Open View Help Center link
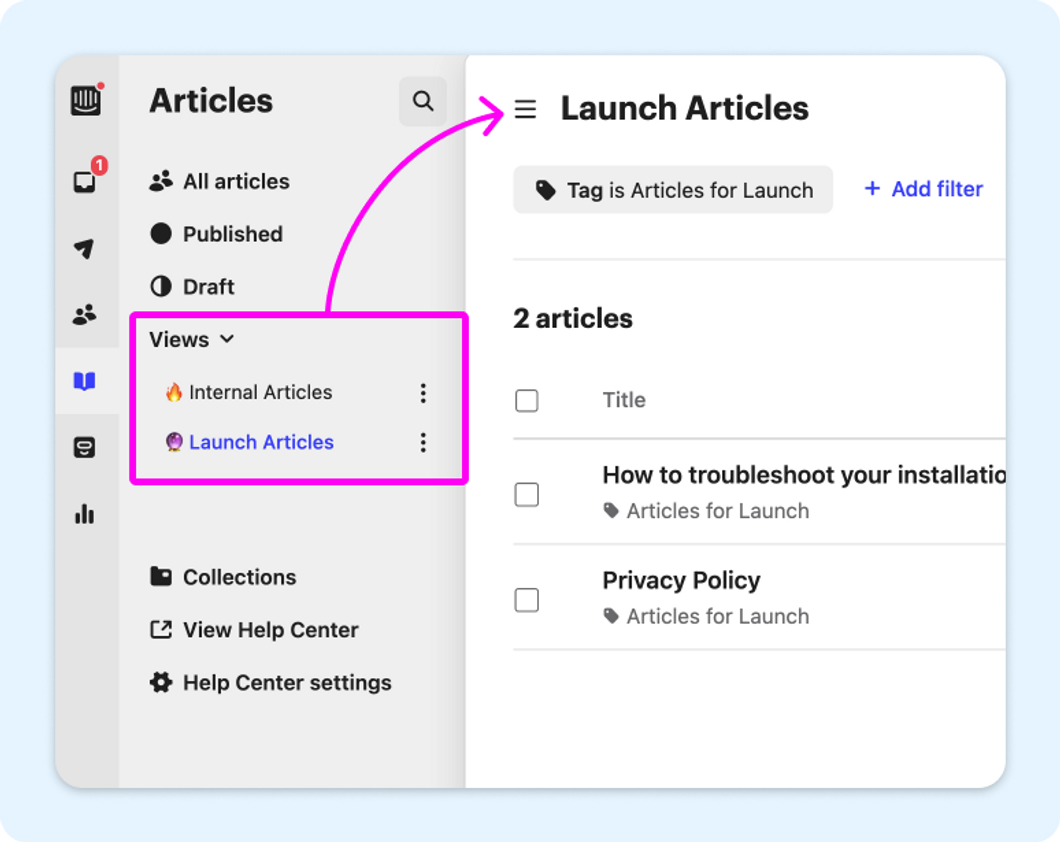1060x842 pixels. (270, 630)
